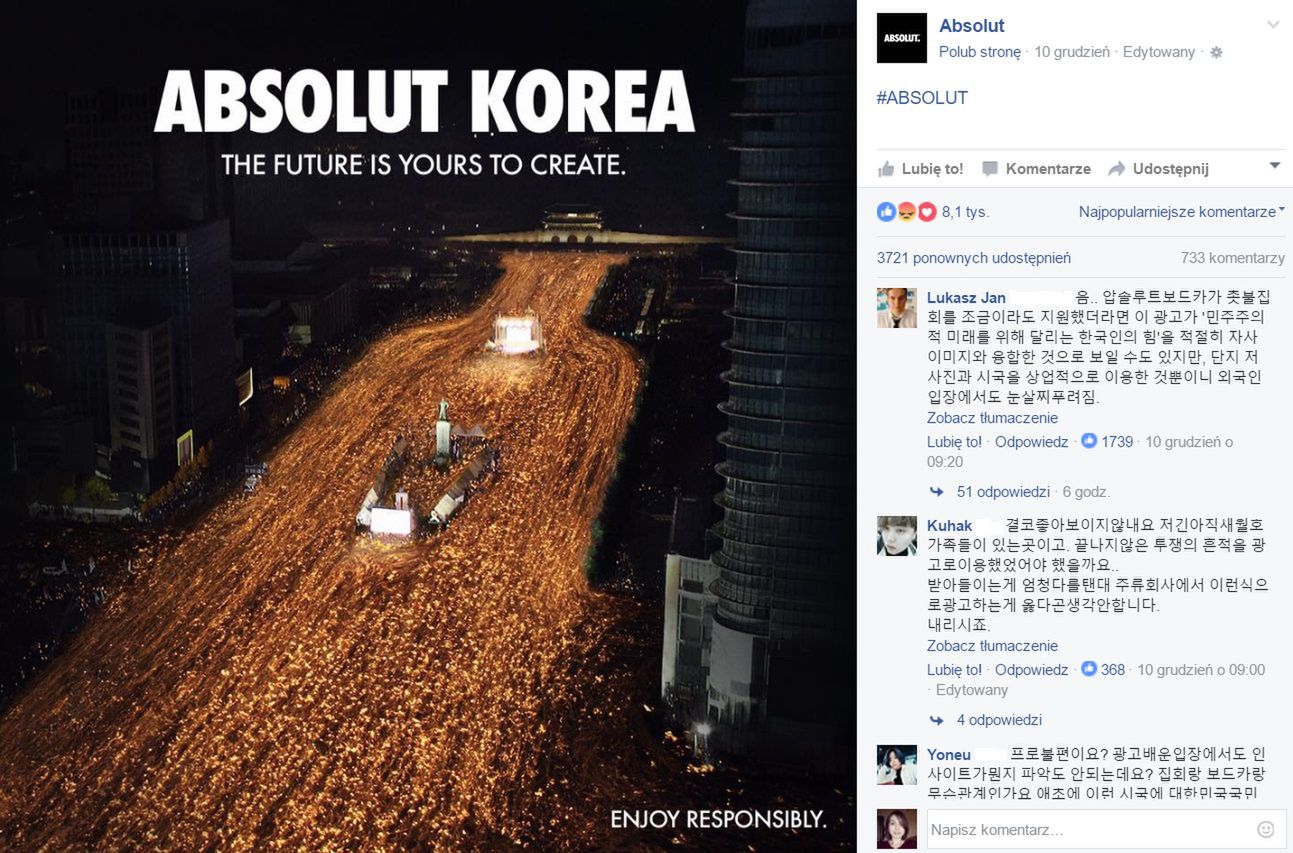Click the Udostępnij share button
Image resolution: width=1293 pixels, height=853 pixels.
click(x=1158, y=169)
